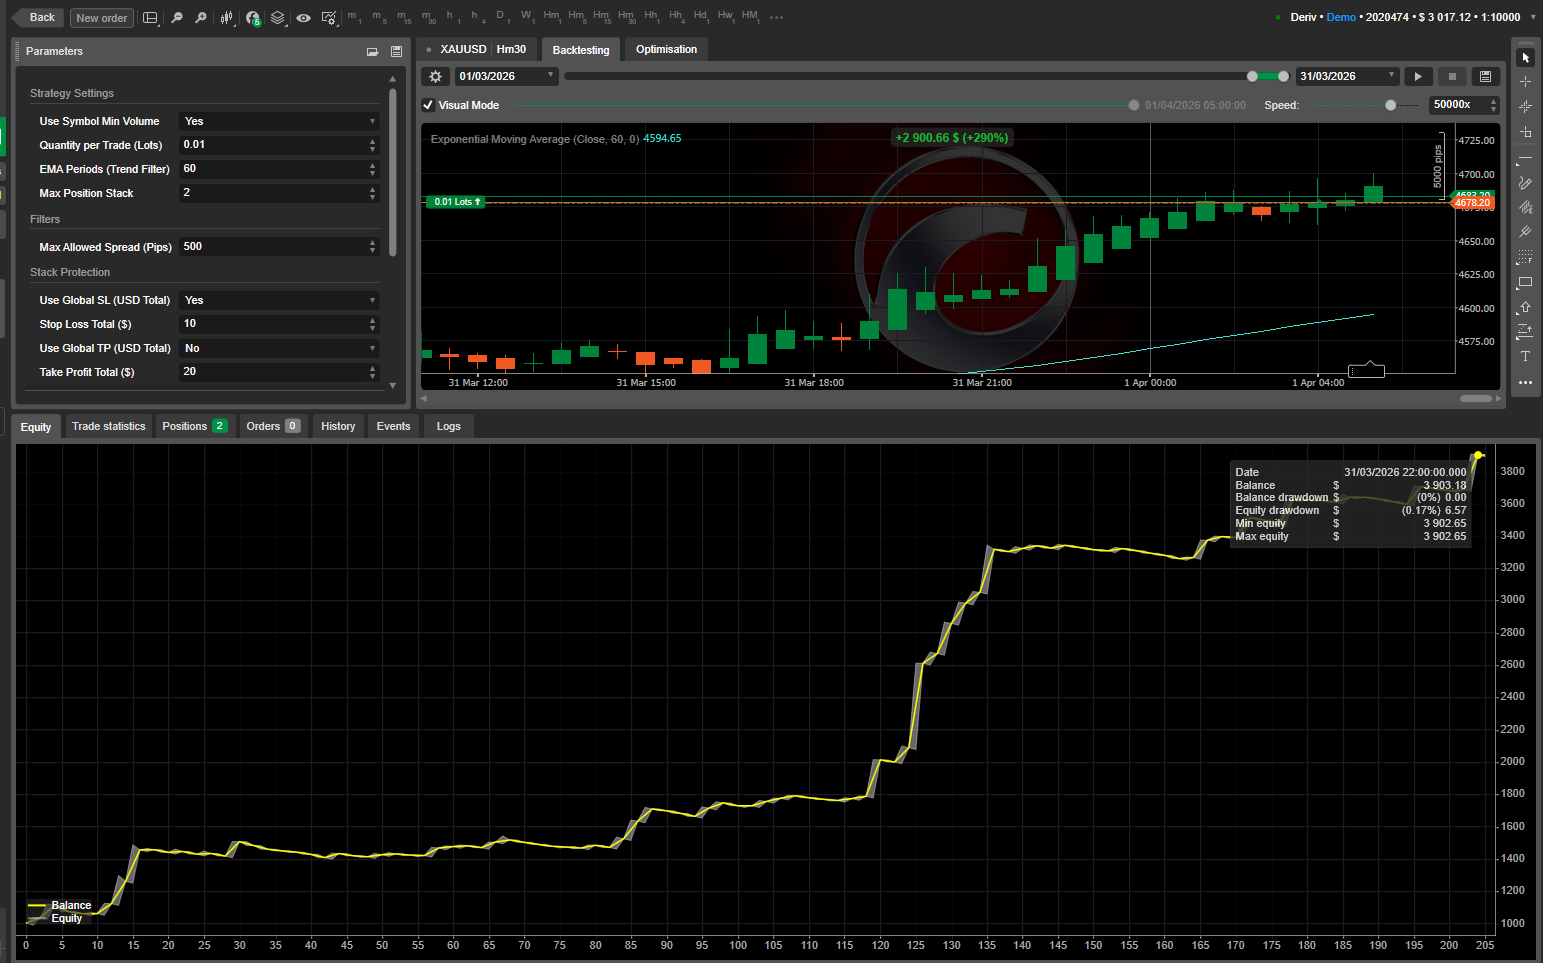Viewport: 1543px width, 963px height.
Task: Open chart type candlestick icon
Action: 227,18
